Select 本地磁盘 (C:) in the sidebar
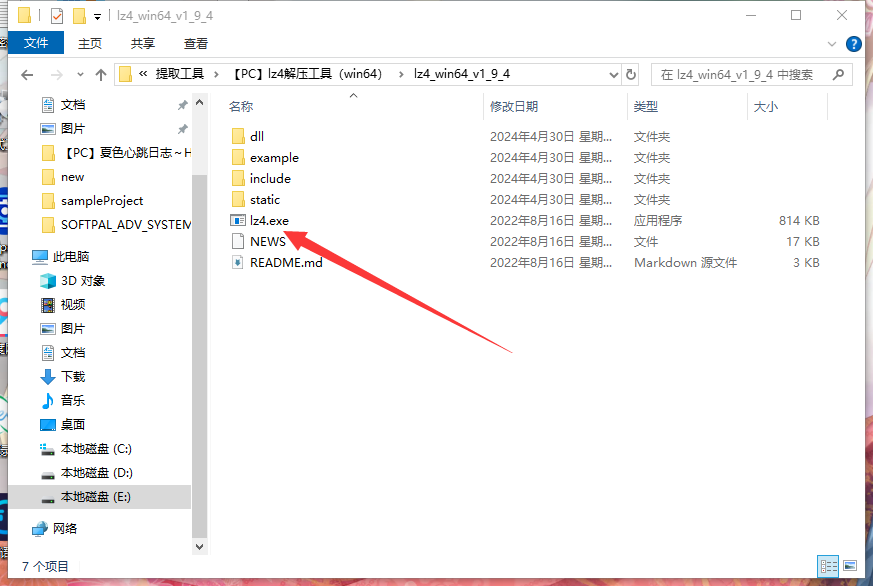The width and height of the screenshot is (873, 586). click(96, 449)
